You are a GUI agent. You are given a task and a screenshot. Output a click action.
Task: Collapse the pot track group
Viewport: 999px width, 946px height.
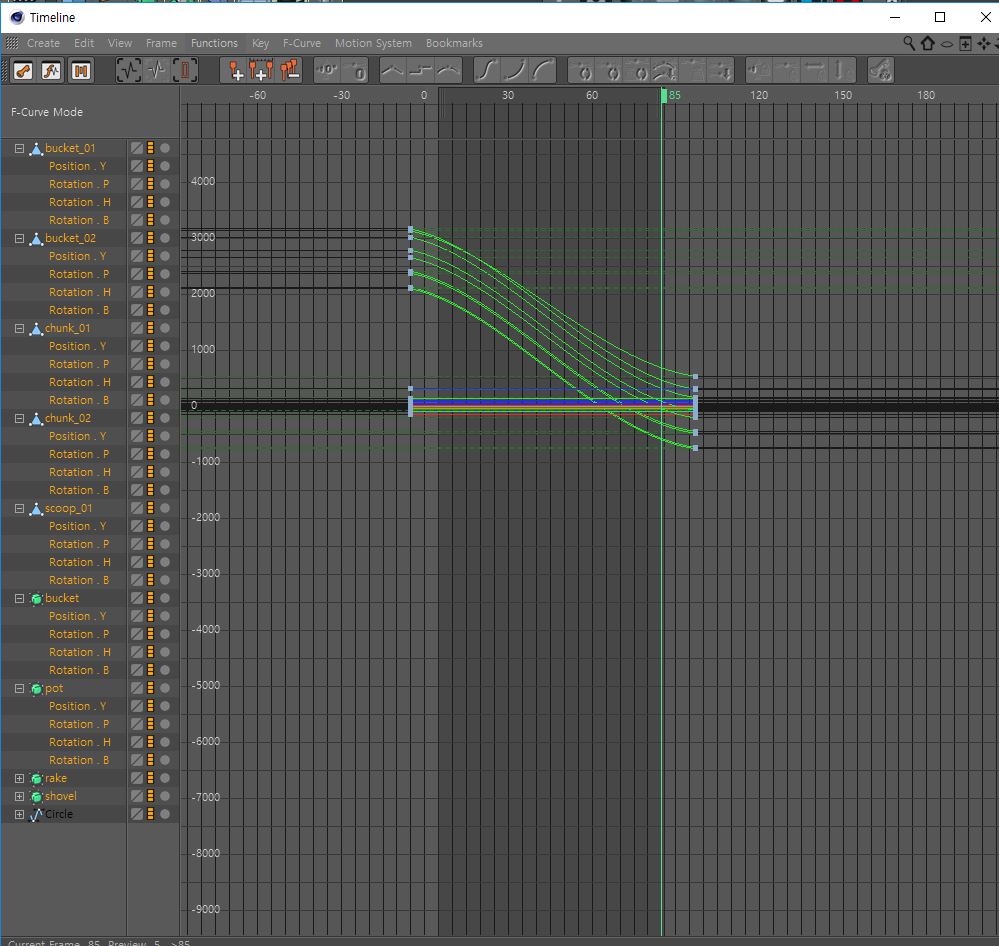(x=20, y=689)
